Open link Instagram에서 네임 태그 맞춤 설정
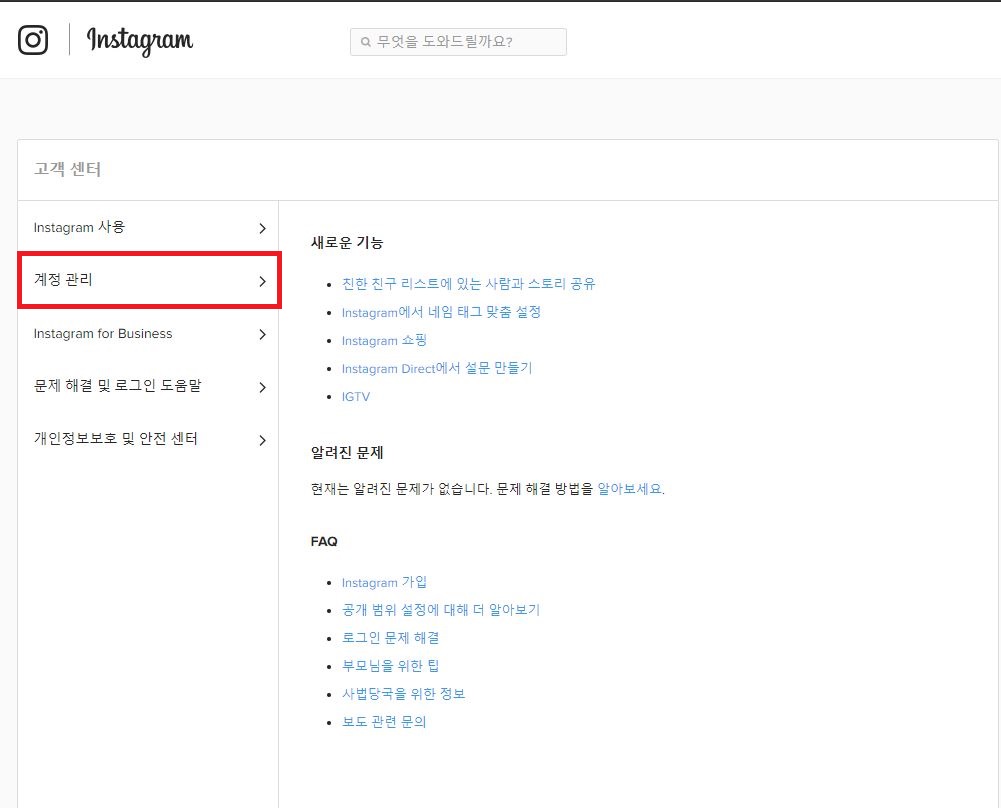The width and height of the screenshot is (1001, 808). coord(441,312)
